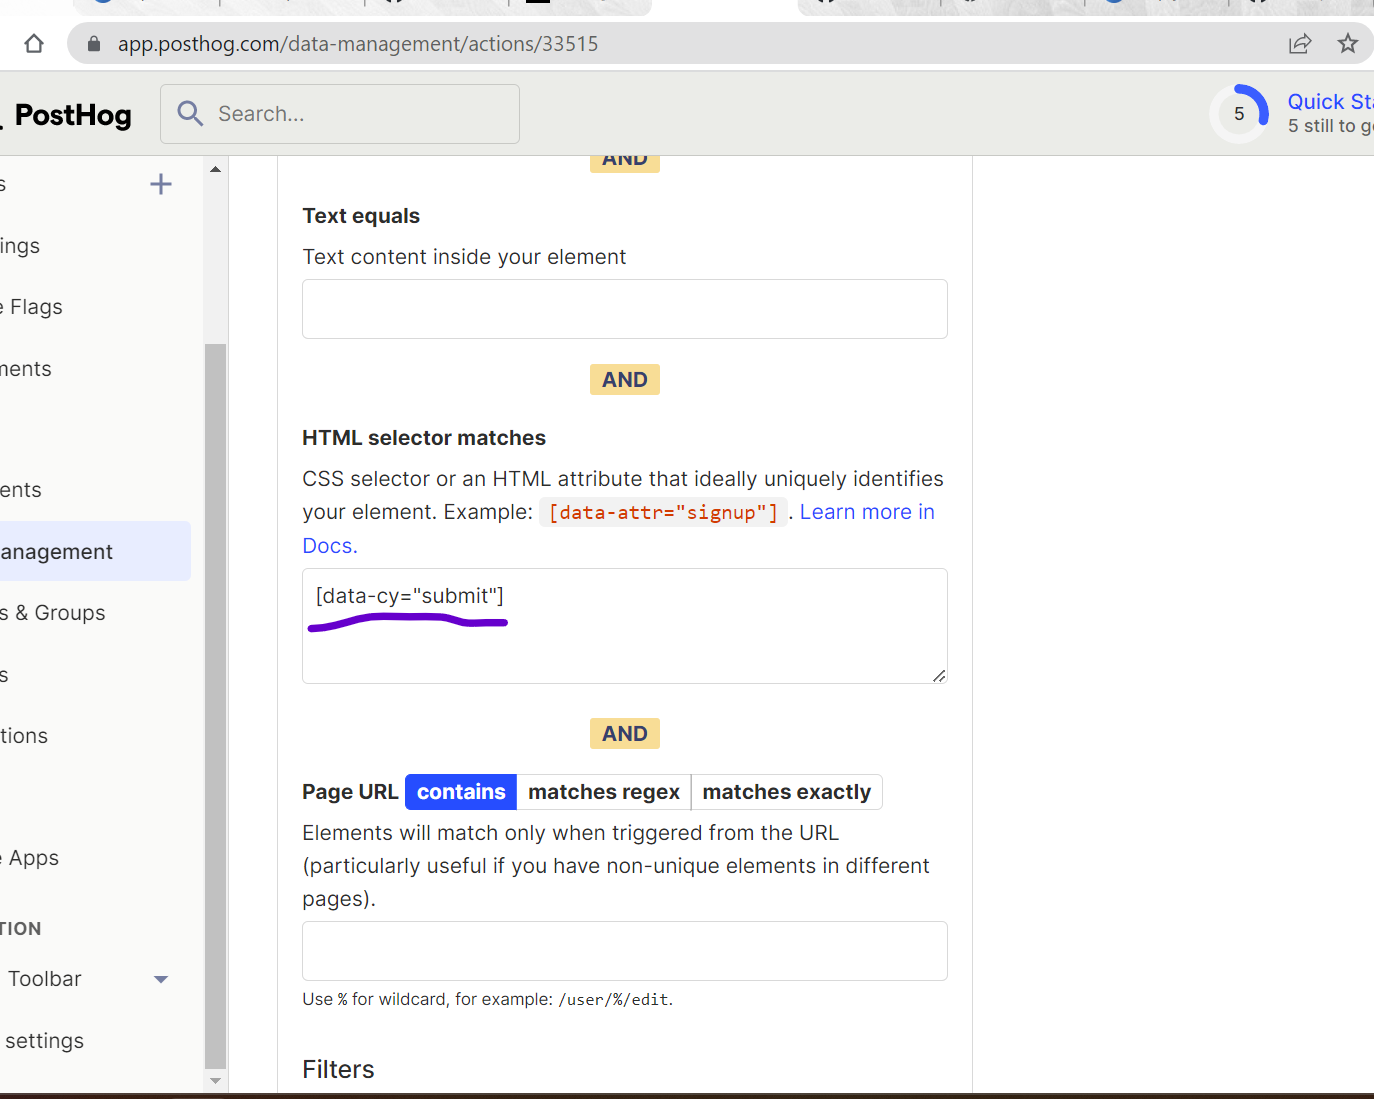Click the 'Text equals' label
1374x1099 pixels.
point(361,216)
